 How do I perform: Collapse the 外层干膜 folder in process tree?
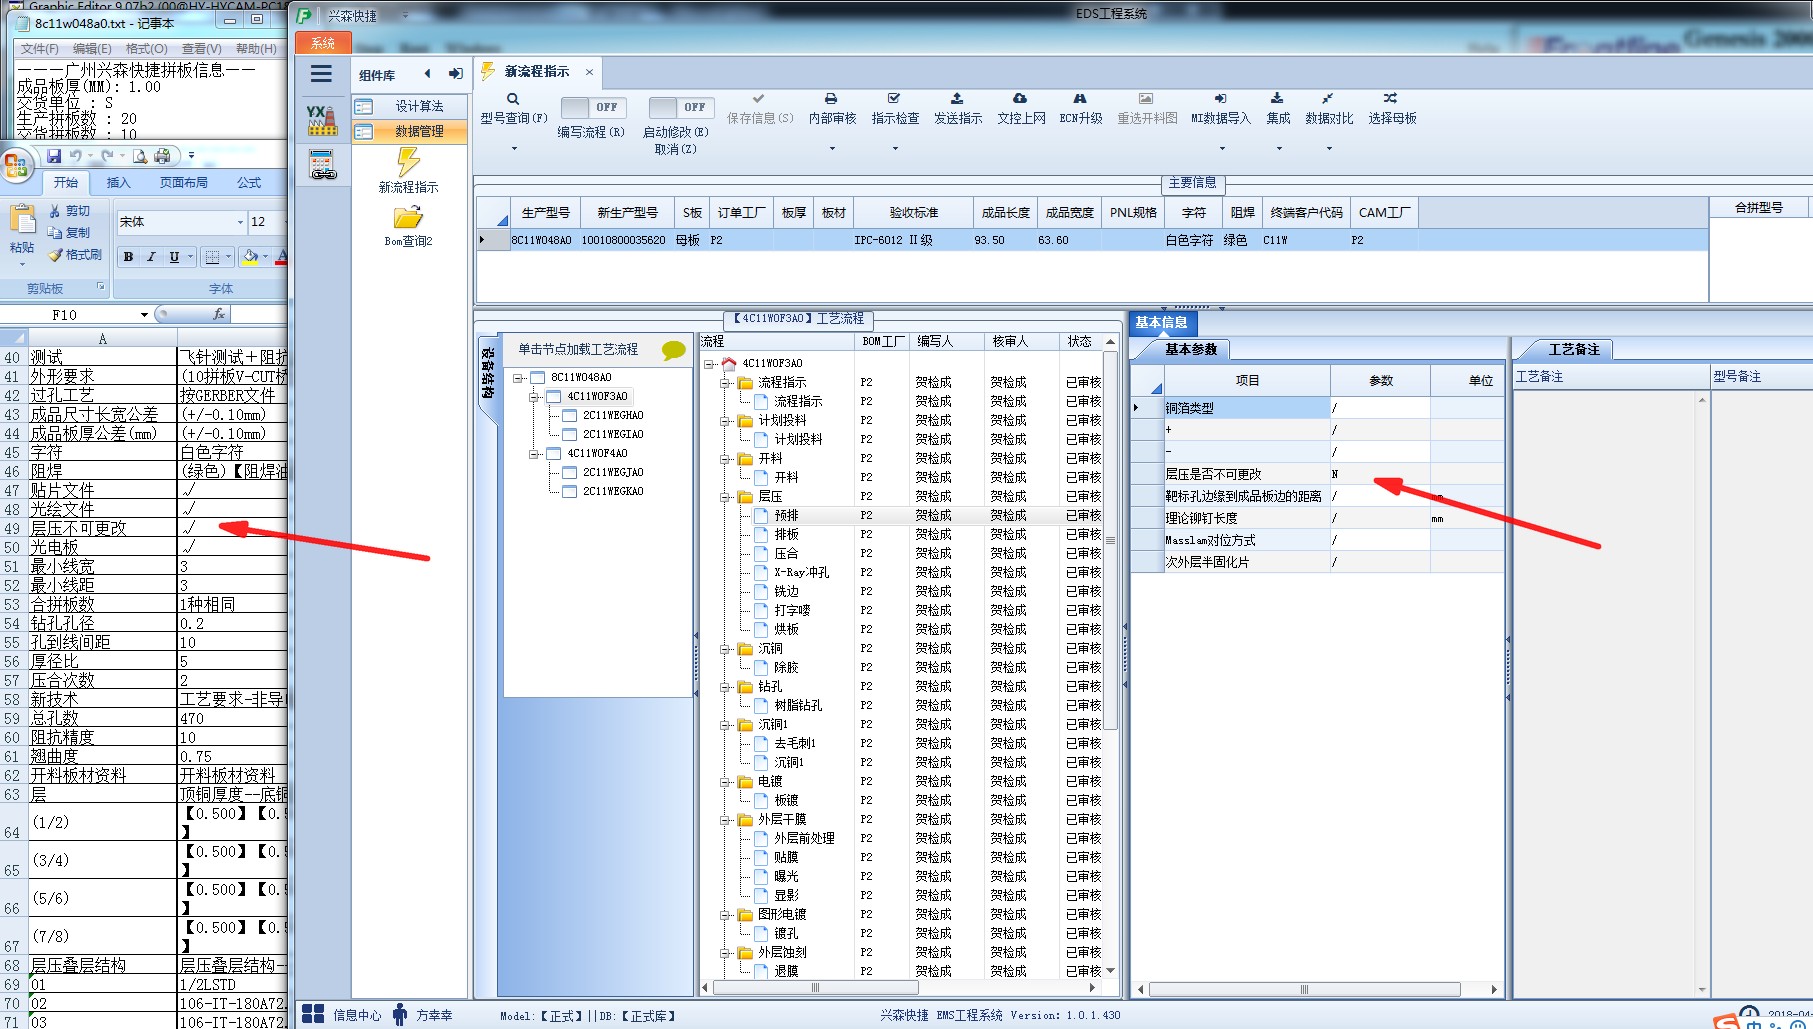click(725, 820)
